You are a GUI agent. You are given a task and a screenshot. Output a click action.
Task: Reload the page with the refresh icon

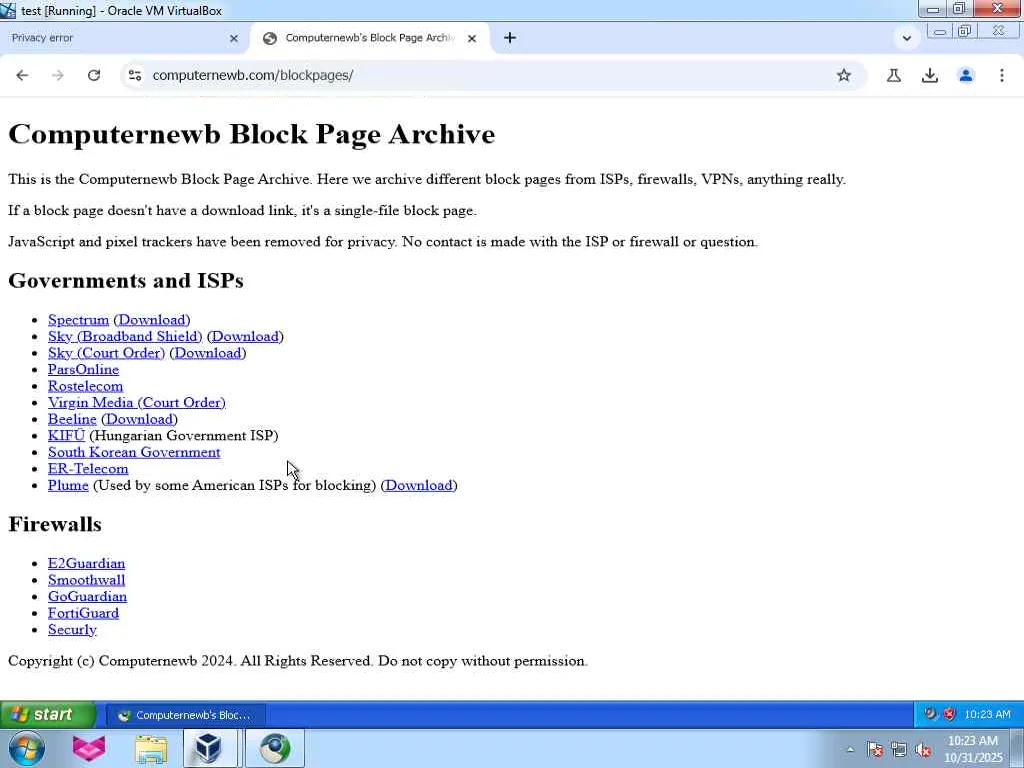coord(94,75)
